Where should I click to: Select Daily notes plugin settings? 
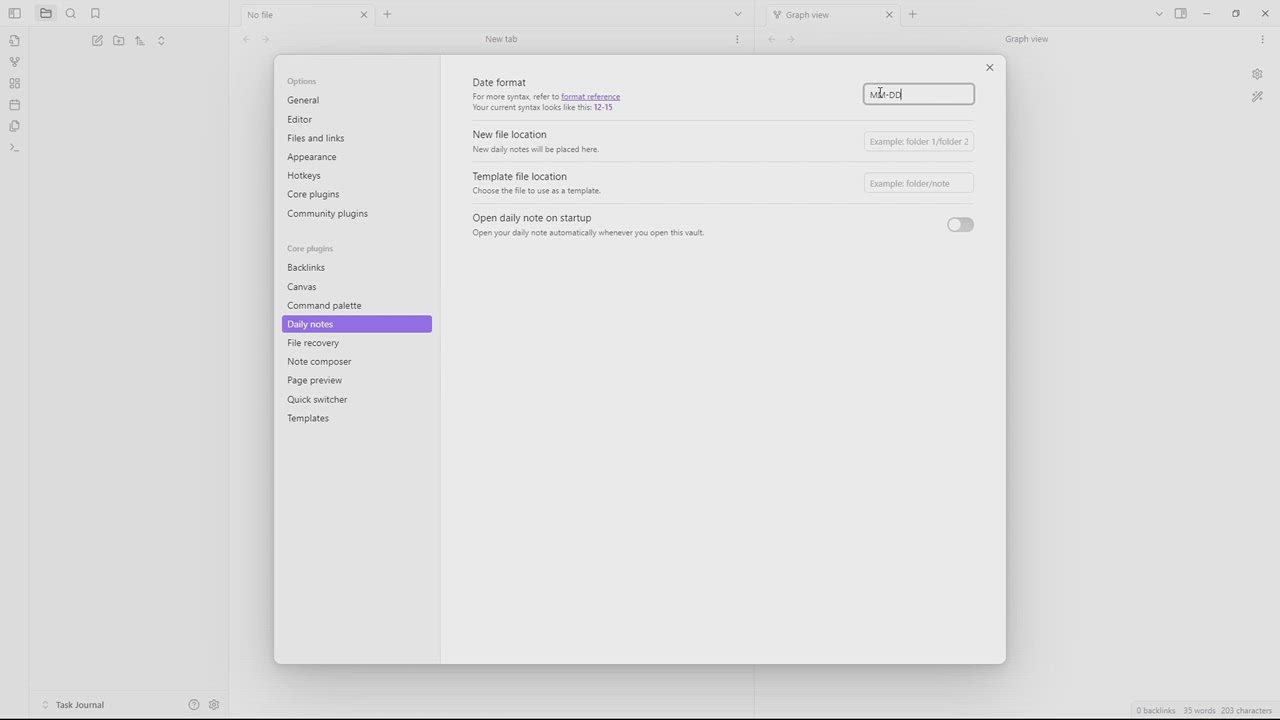pyautogui.click(x=357, y=324)
